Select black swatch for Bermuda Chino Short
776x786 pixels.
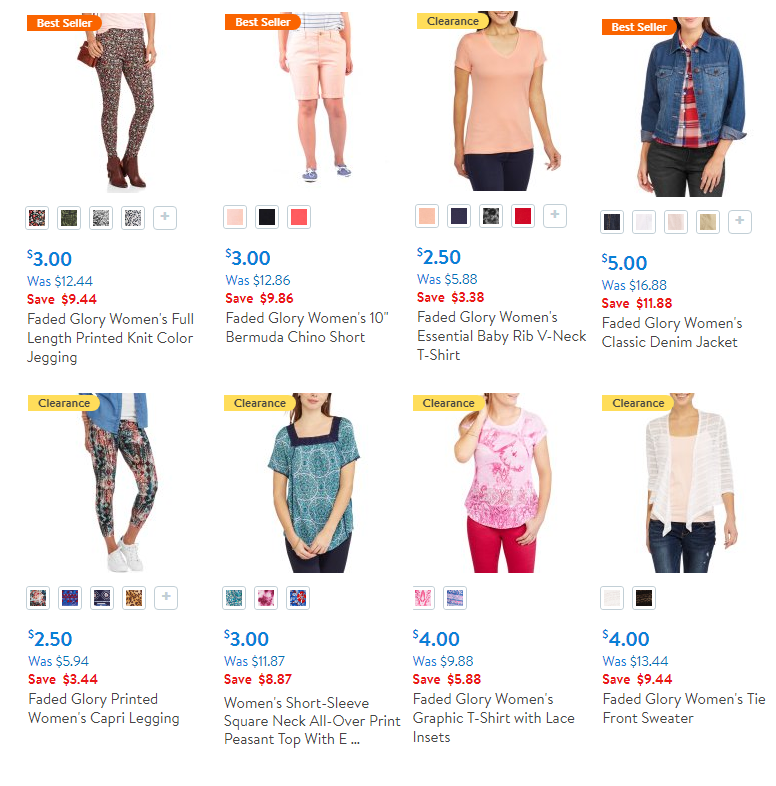pos(267,217)
